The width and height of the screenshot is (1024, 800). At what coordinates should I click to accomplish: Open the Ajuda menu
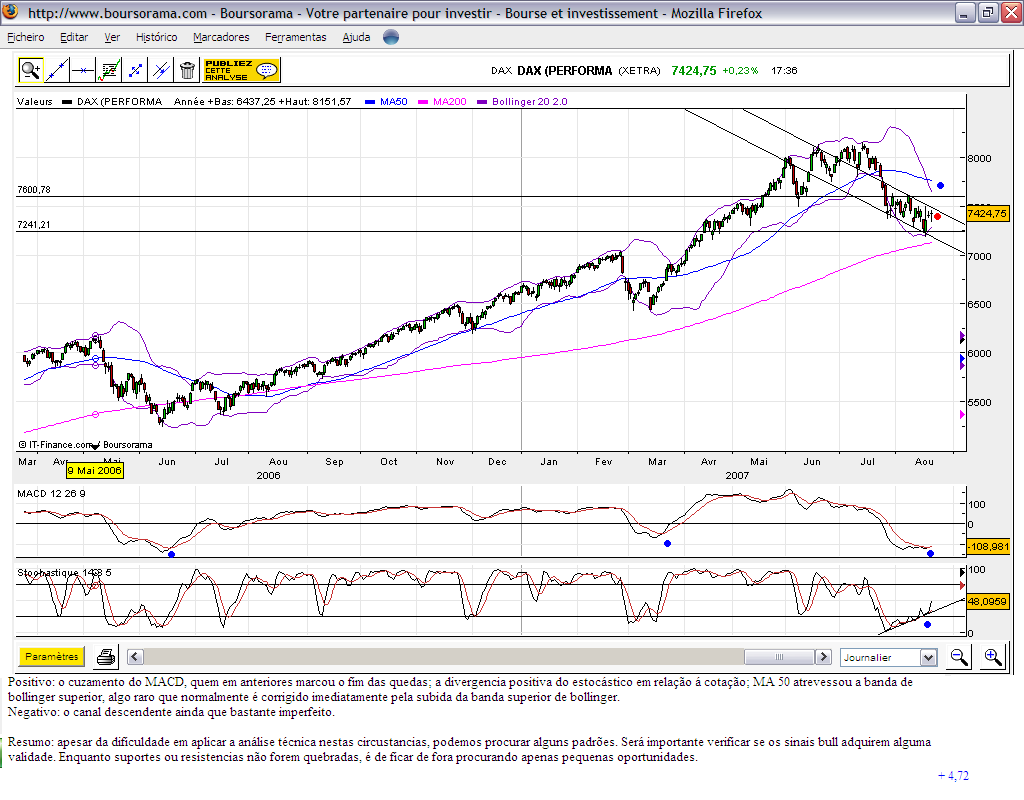[x=356, y=37]
